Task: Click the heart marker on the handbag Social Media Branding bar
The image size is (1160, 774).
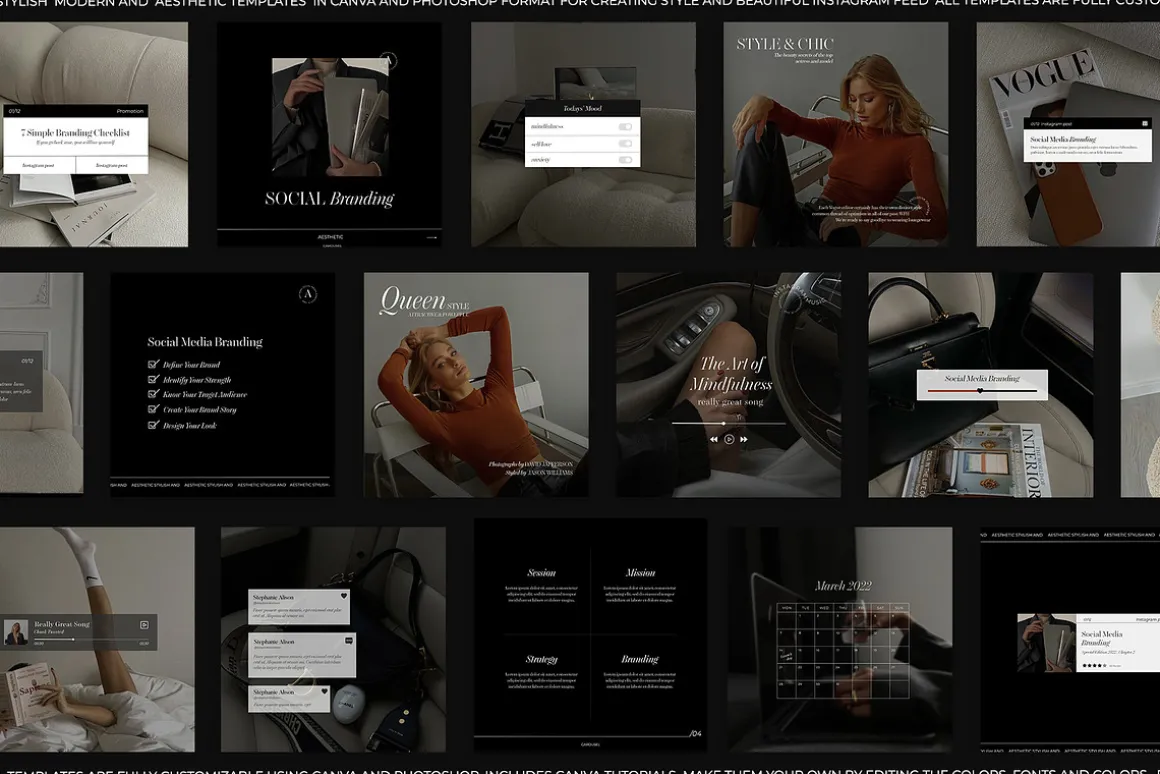Action: coord(980,391)
